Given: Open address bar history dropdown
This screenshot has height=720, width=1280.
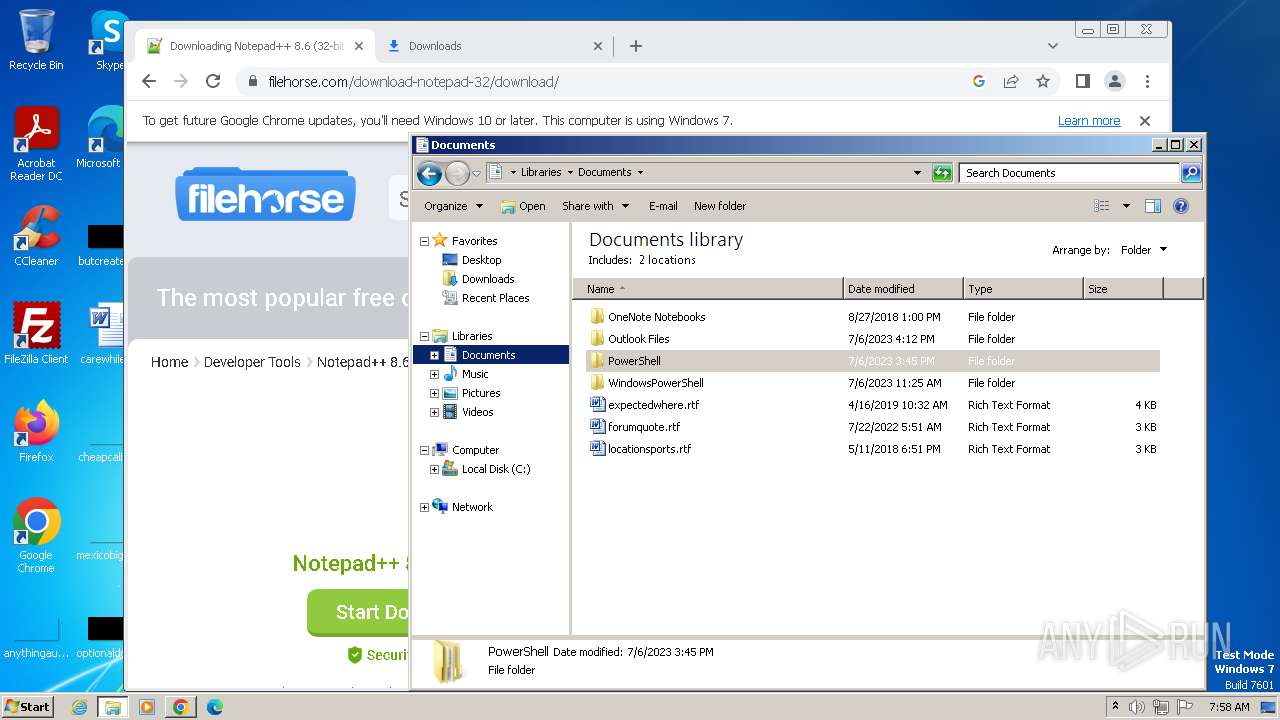Looking at the screenshot, I should 917,173.
